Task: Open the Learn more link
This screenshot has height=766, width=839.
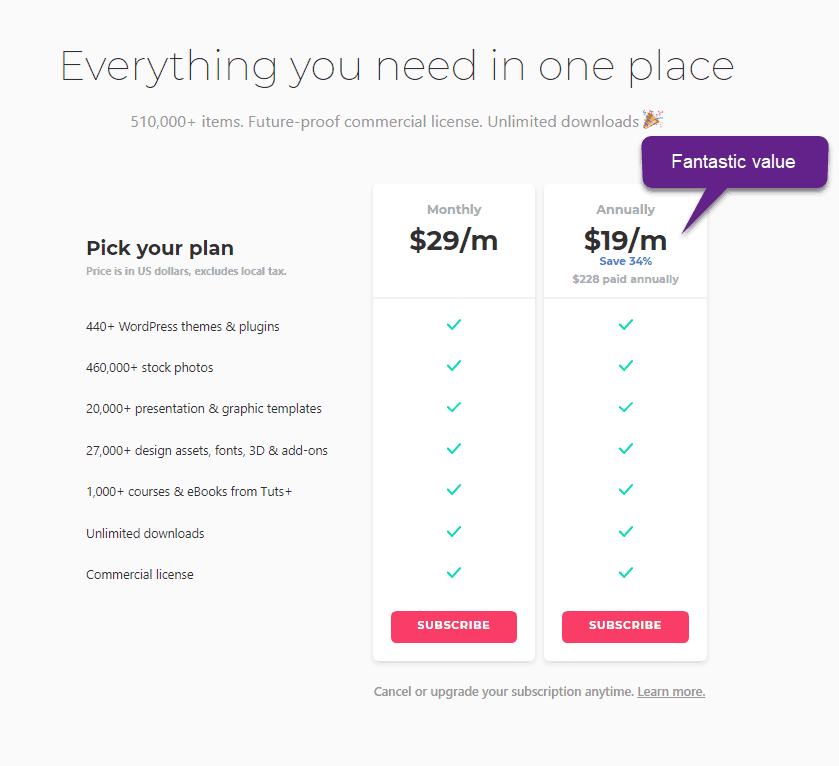Action: point(671,692)
